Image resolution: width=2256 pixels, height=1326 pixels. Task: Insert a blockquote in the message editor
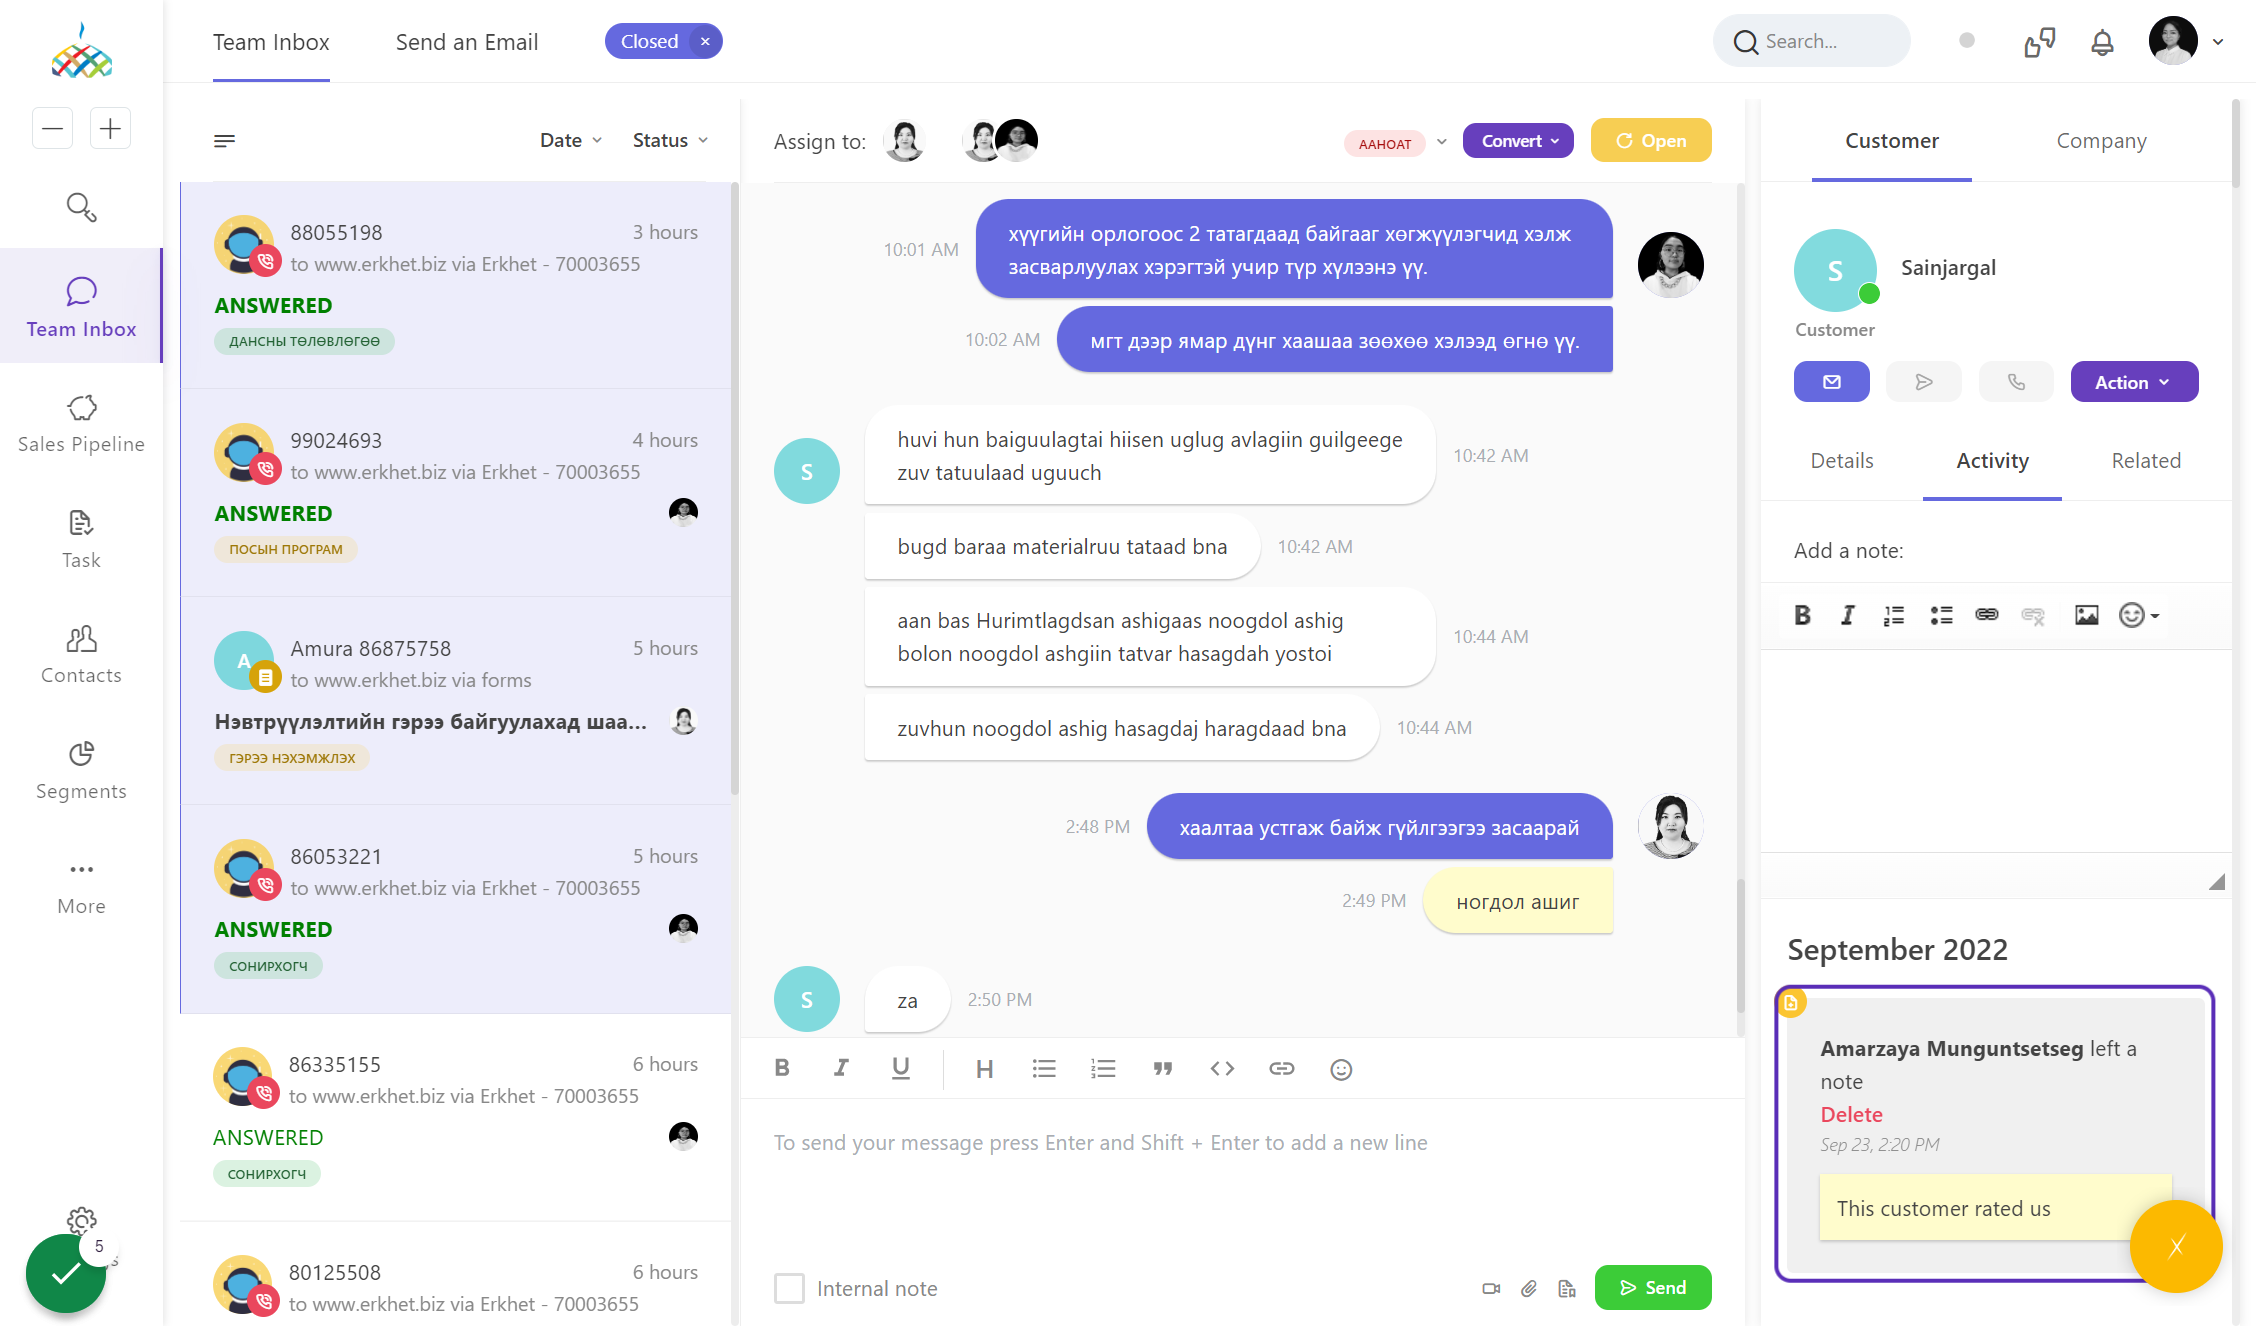[x=1162, y=1069]
